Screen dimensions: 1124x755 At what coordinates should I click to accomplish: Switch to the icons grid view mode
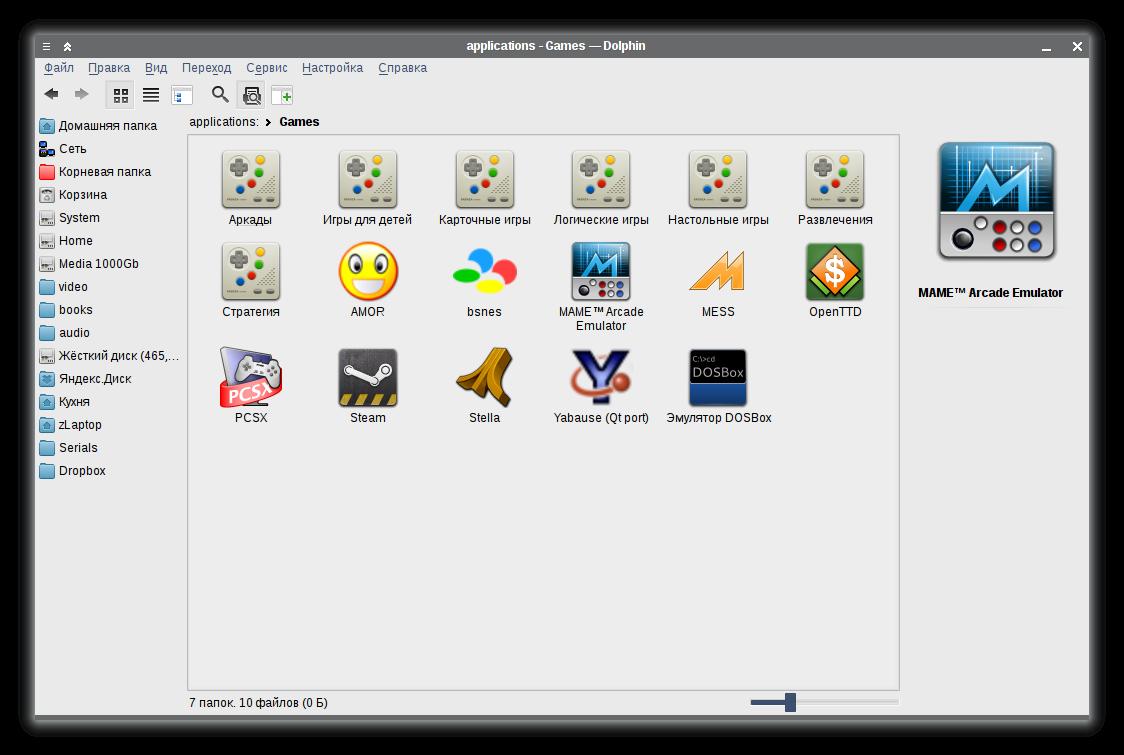click(120, 95)
